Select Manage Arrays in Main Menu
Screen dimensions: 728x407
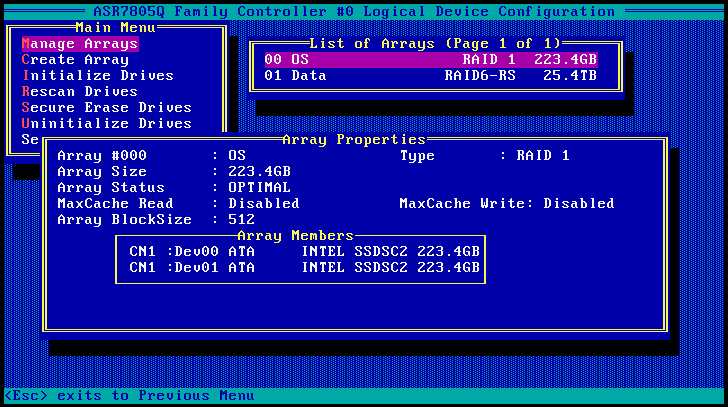tap(80, 44)
